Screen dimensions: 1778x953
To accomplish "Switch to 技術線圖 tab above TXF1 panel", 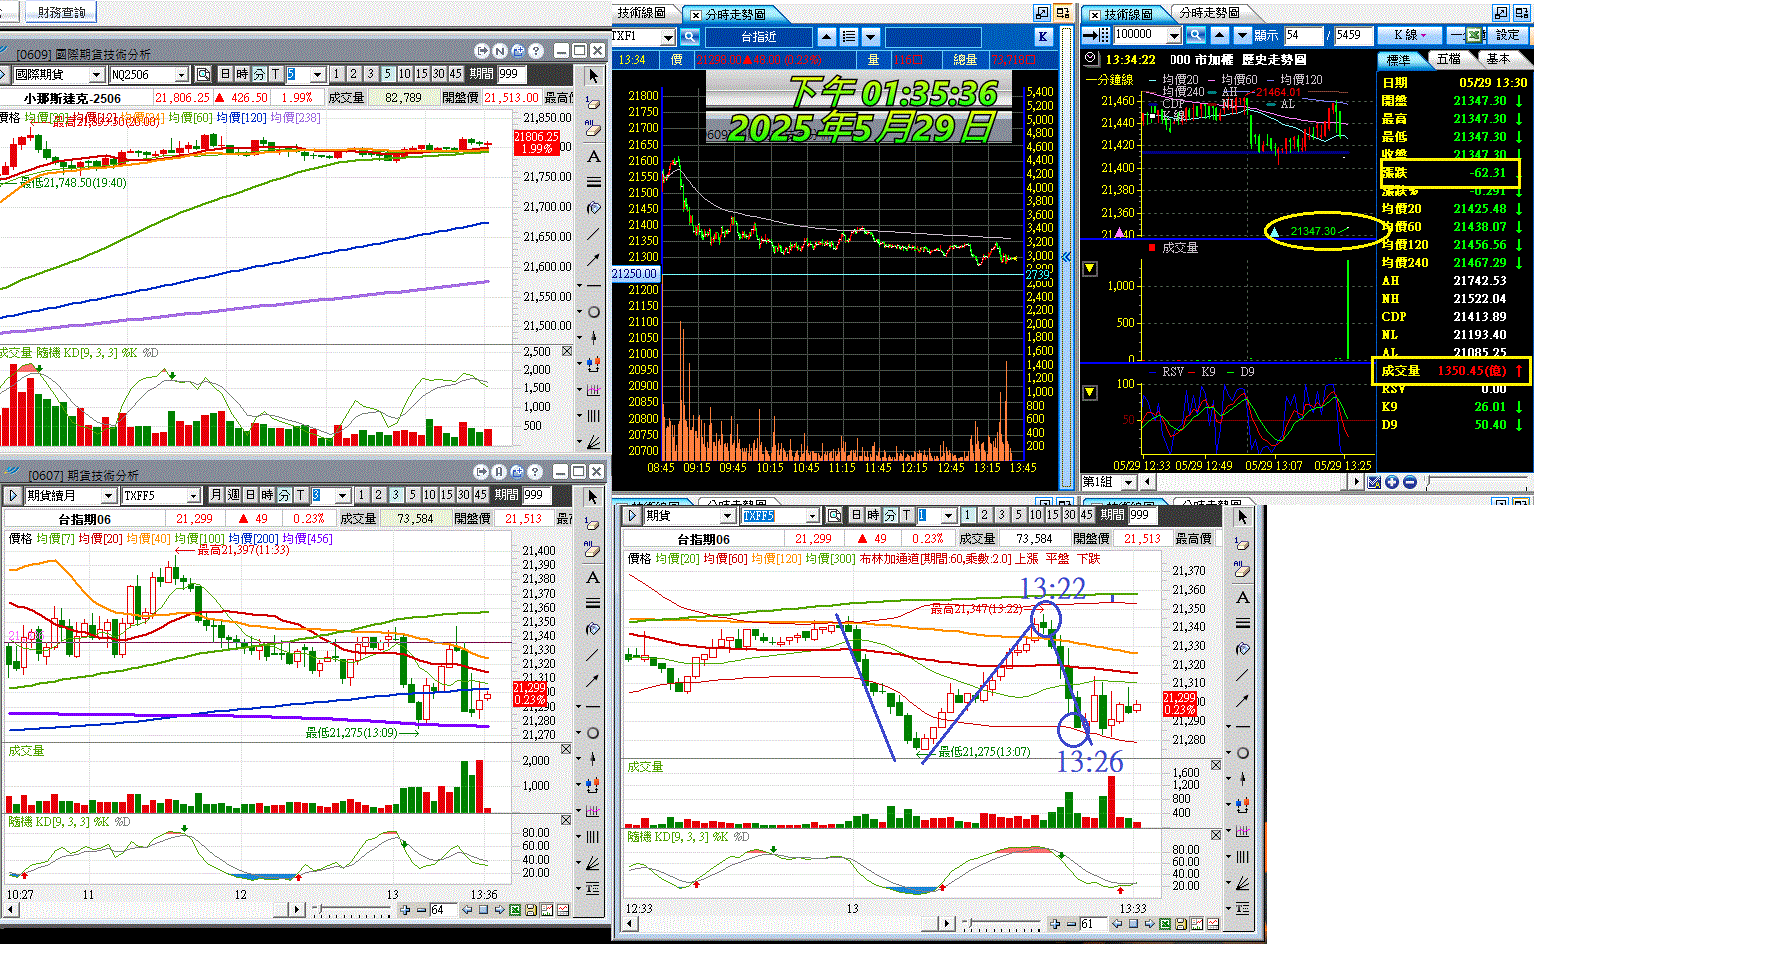I will click(641, 13).
